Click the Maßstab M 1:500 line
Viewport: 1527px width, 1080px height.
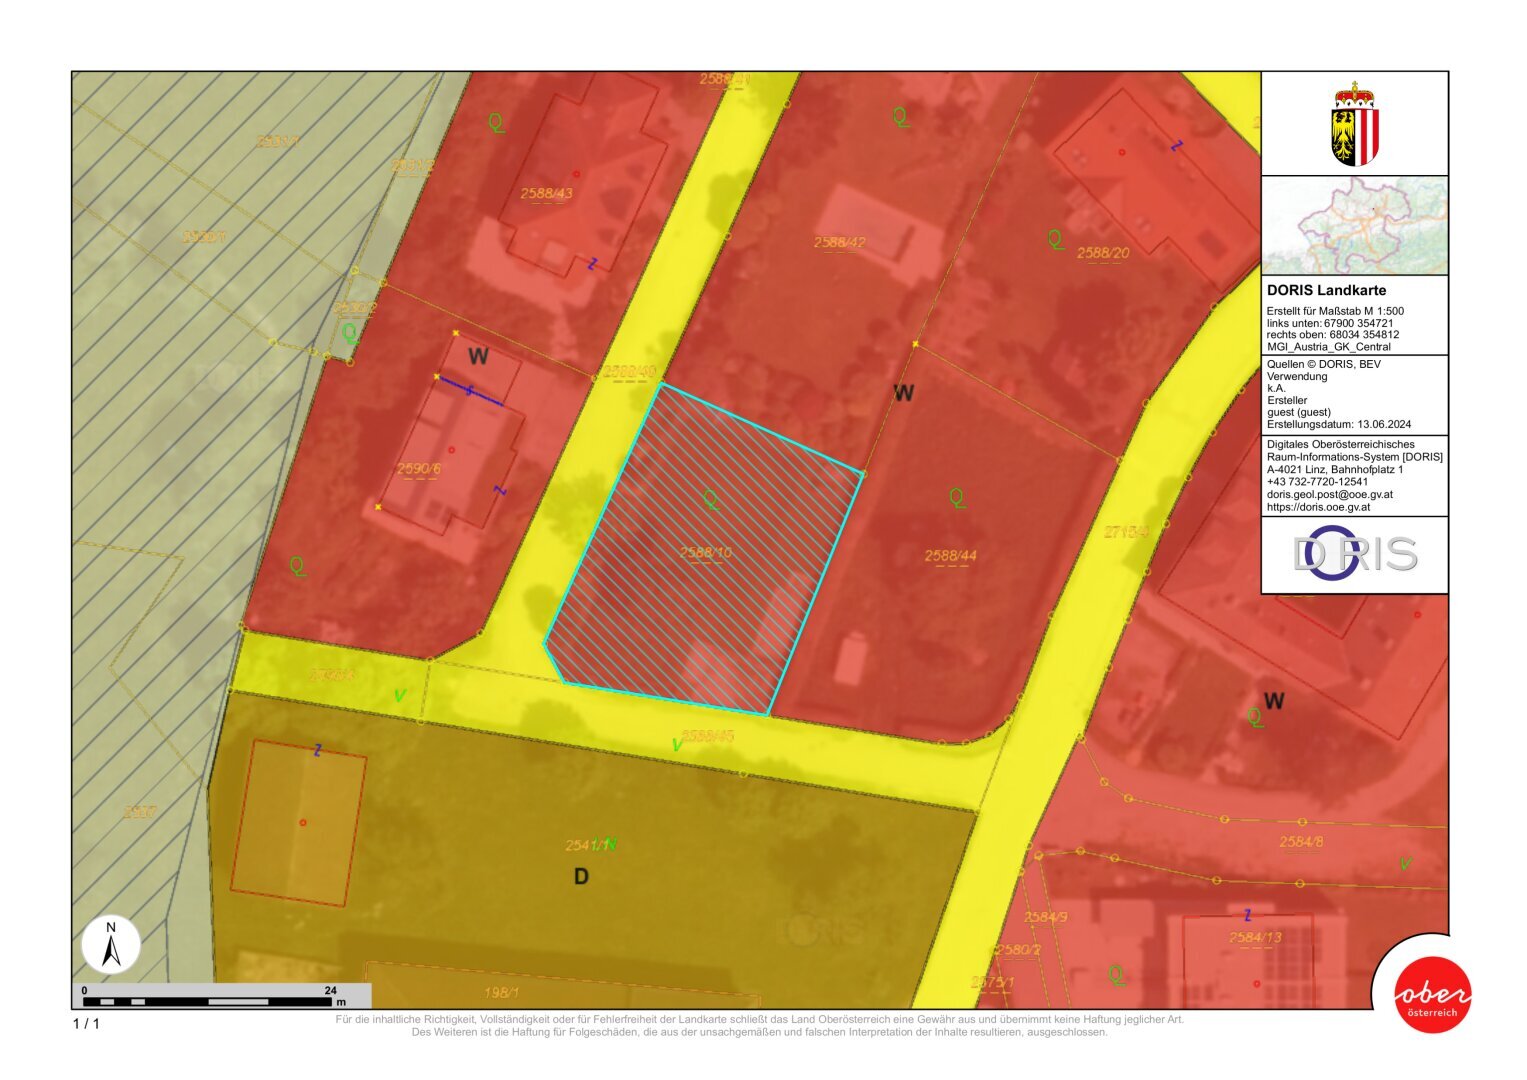tap(1335, 311)
